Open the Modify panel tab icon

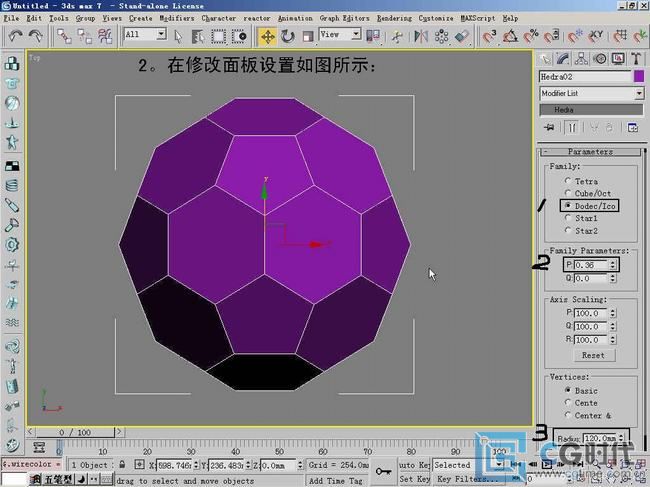click(x=563, y=59)
